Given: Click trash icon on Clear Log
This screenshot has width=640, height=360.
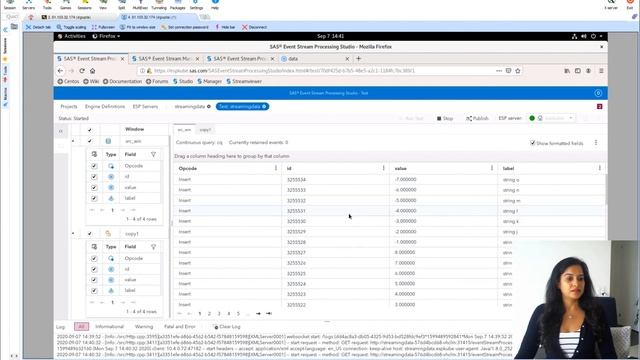Looking at the screenshot, I should pyautogui.click(x=216, y=327).
